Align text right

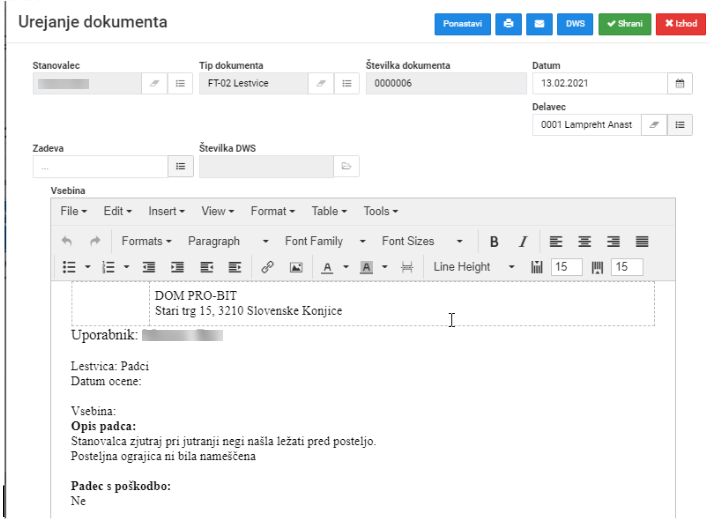[x=613, y=242]
